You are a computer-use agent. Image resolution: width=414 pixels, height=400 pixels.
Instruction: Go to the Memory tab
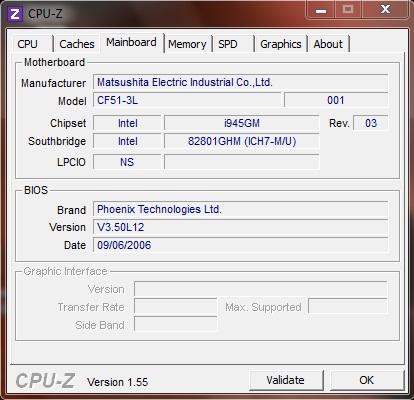click(188, 44)
